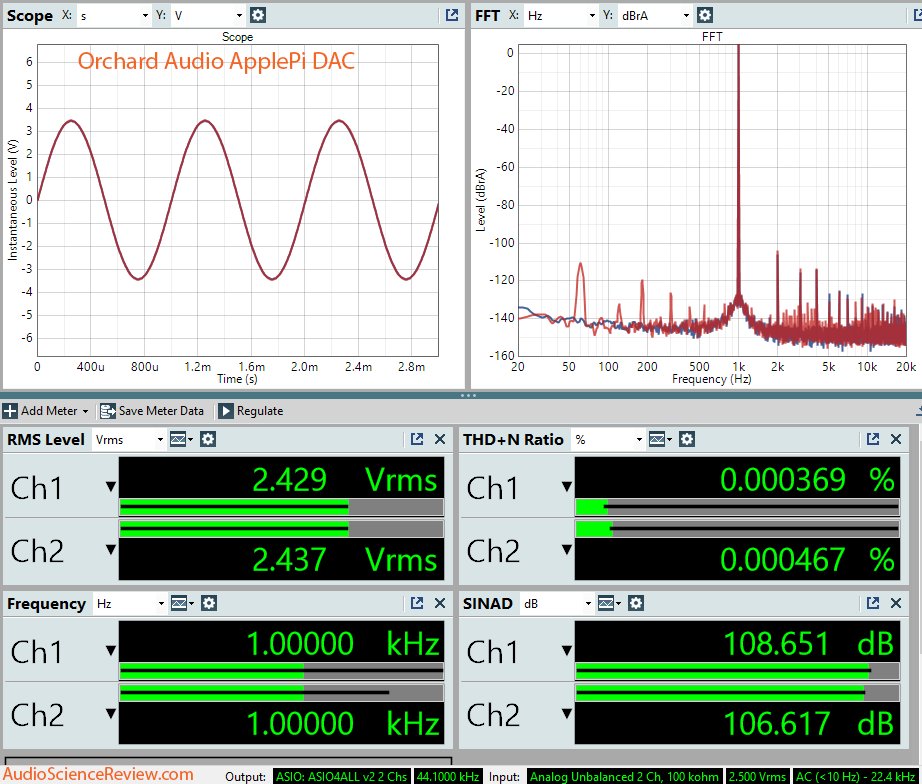Open FFT graph settings gear
The height and width of the screenshot is (784, 922).
(704, 15)
